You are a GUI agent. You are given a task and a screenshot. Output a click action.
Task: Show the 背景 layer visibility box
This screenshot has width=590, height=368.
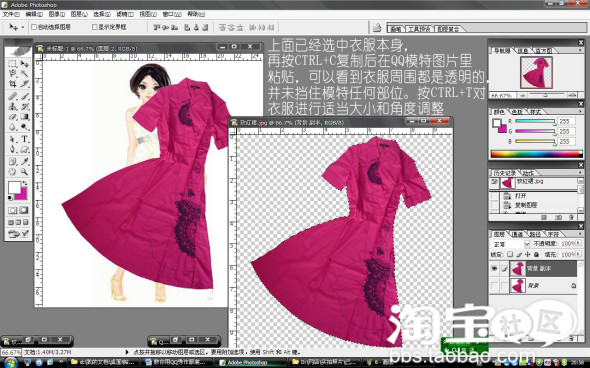[494, 286]
